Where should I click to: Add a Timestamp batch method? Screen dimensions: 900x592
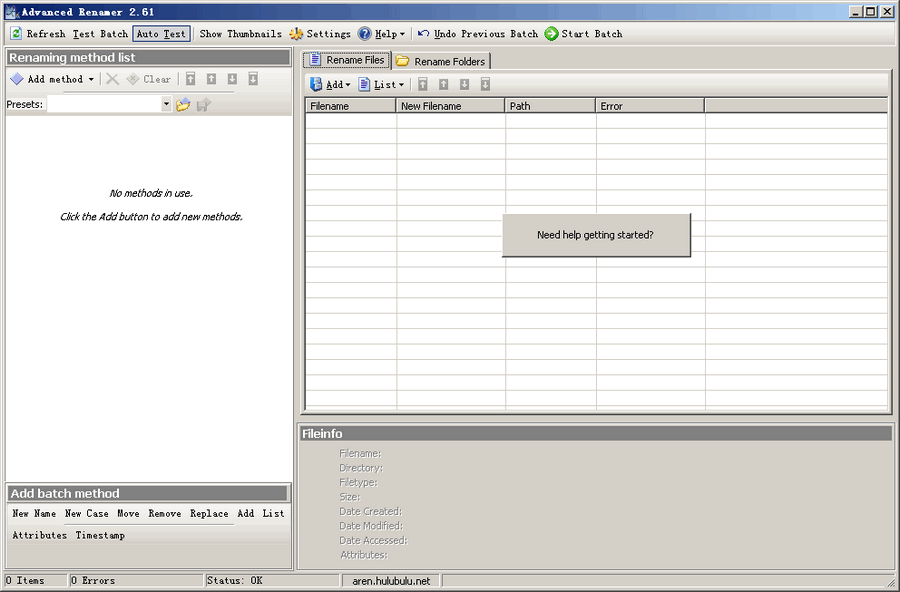click(x=100, y=536)
